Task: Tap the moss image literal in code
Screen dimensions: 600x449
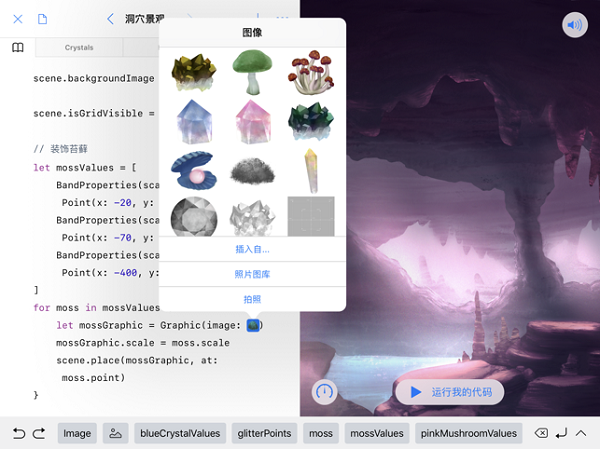Action: (x=253, y=325)
